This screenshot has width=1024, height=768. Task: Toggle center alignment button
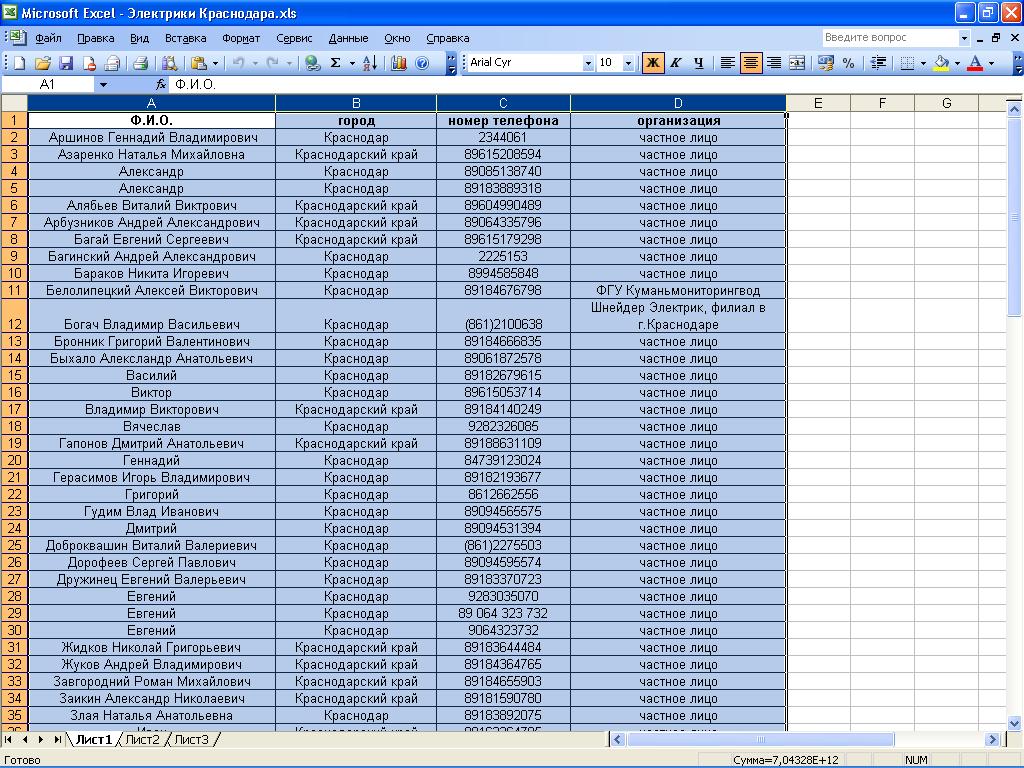(750, 63)
